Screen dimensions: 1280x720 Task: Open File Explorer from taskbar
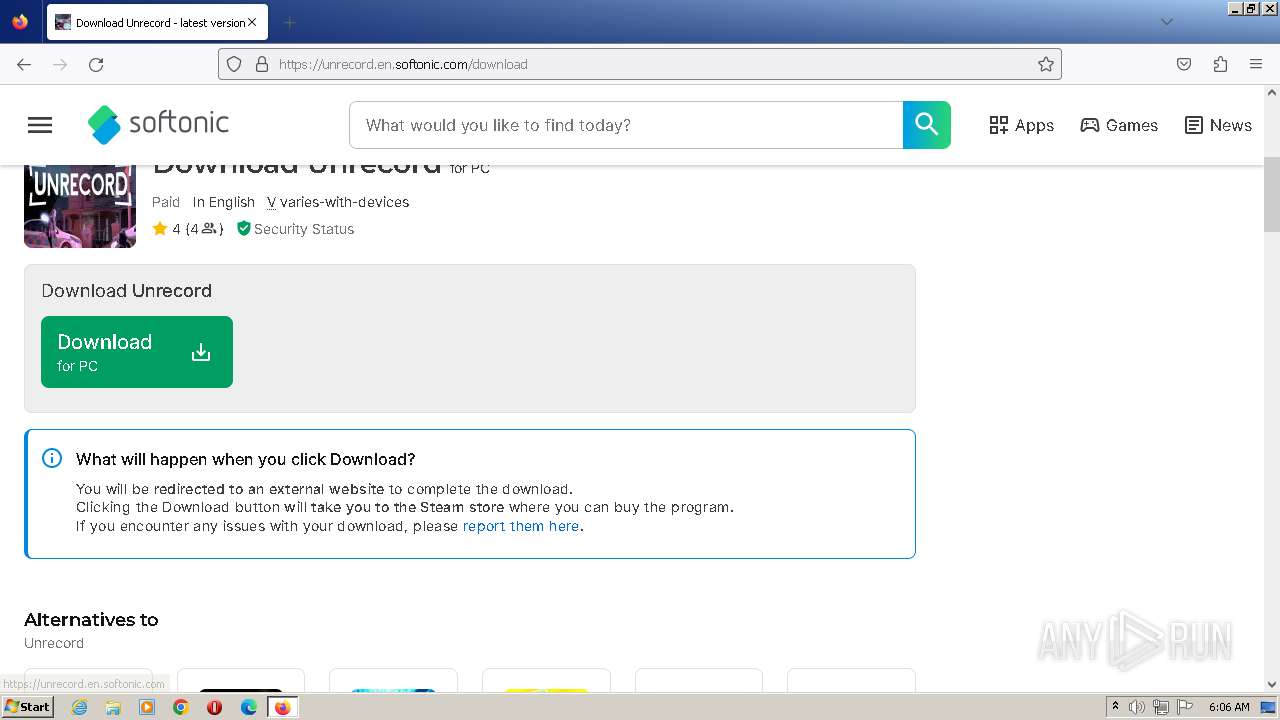click(x=113, y=707)
